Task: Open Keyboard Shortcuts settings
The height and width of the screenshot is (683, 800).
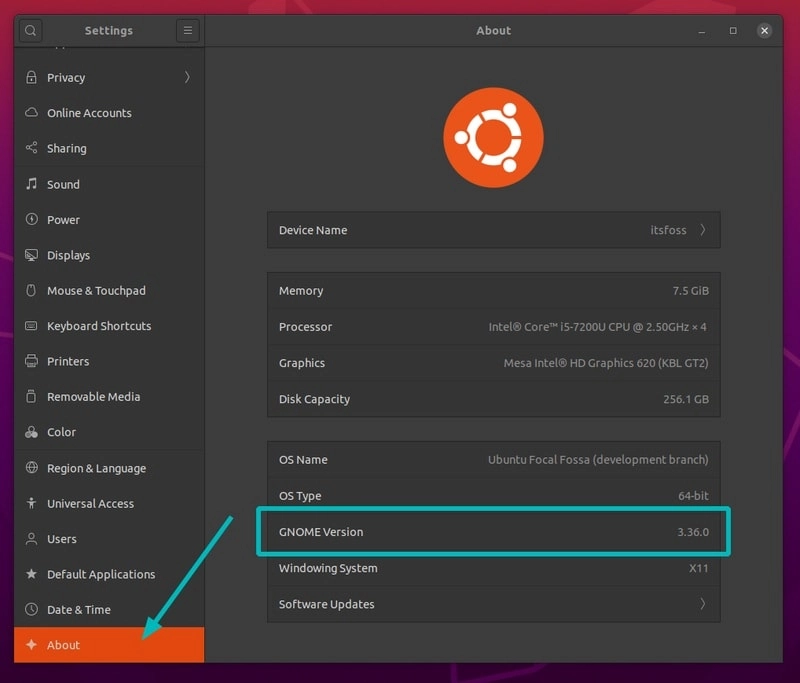Action: [96, 326]
